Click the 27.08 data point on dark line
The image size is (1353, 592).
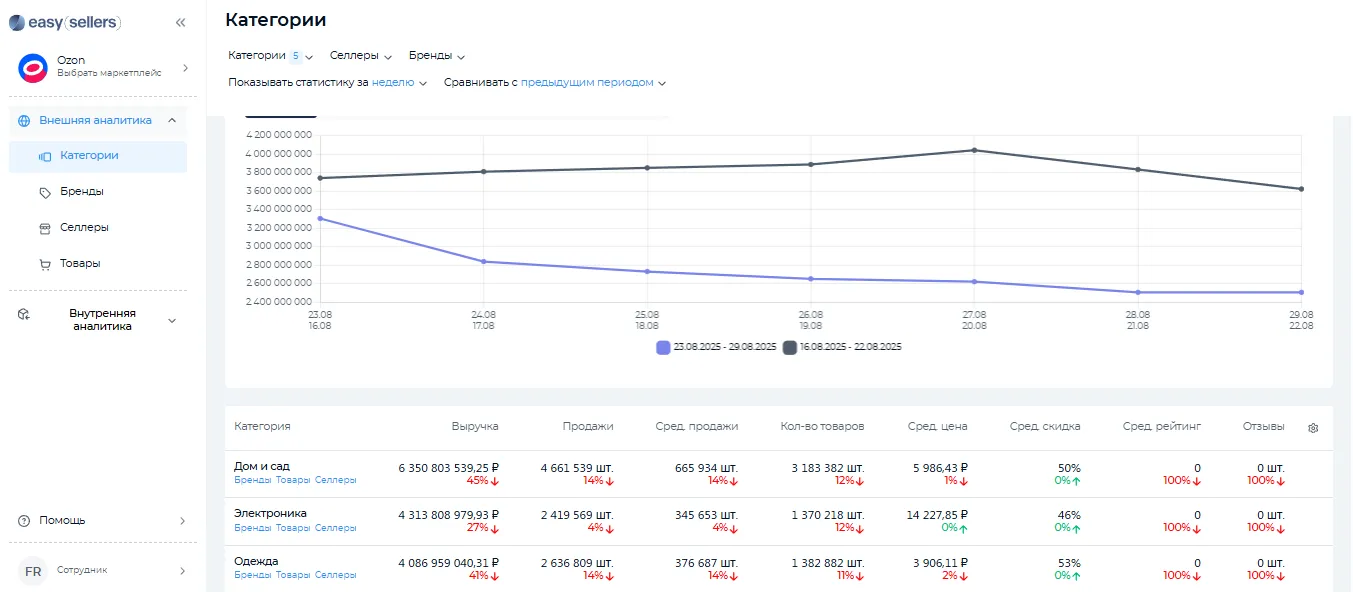click(974, 150)
